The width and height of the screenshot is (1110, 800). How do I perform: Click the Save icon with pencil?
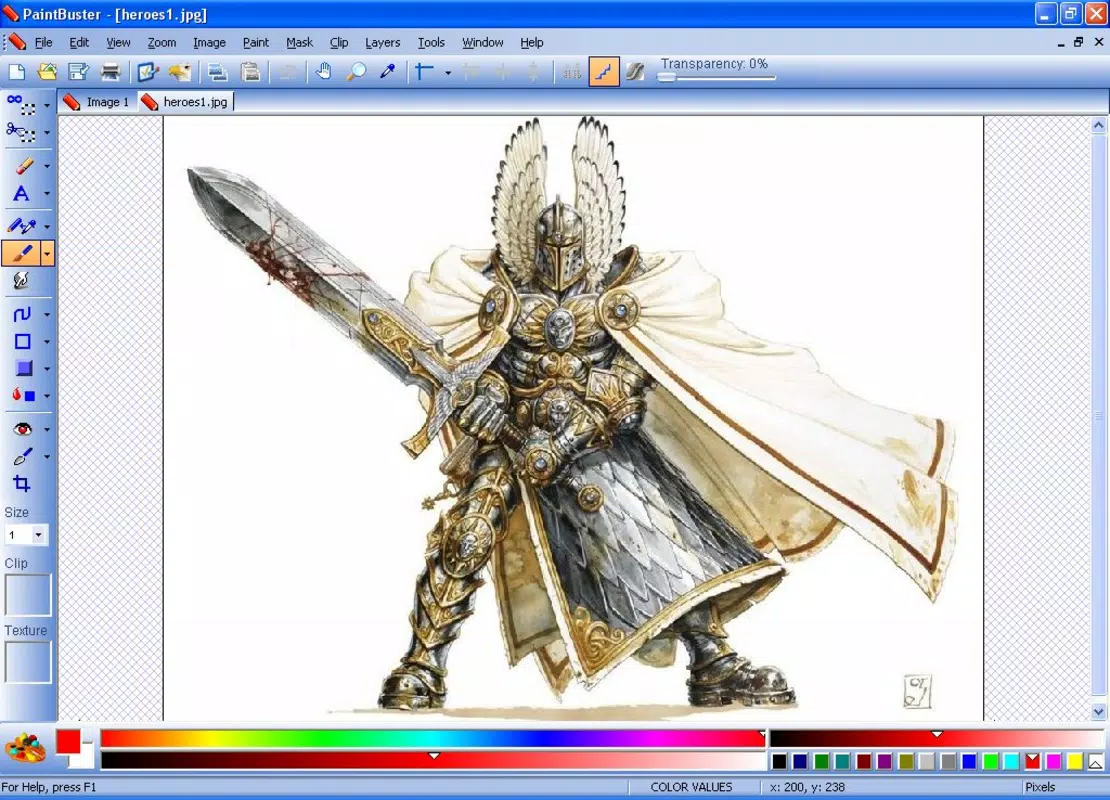coord(78,72)
